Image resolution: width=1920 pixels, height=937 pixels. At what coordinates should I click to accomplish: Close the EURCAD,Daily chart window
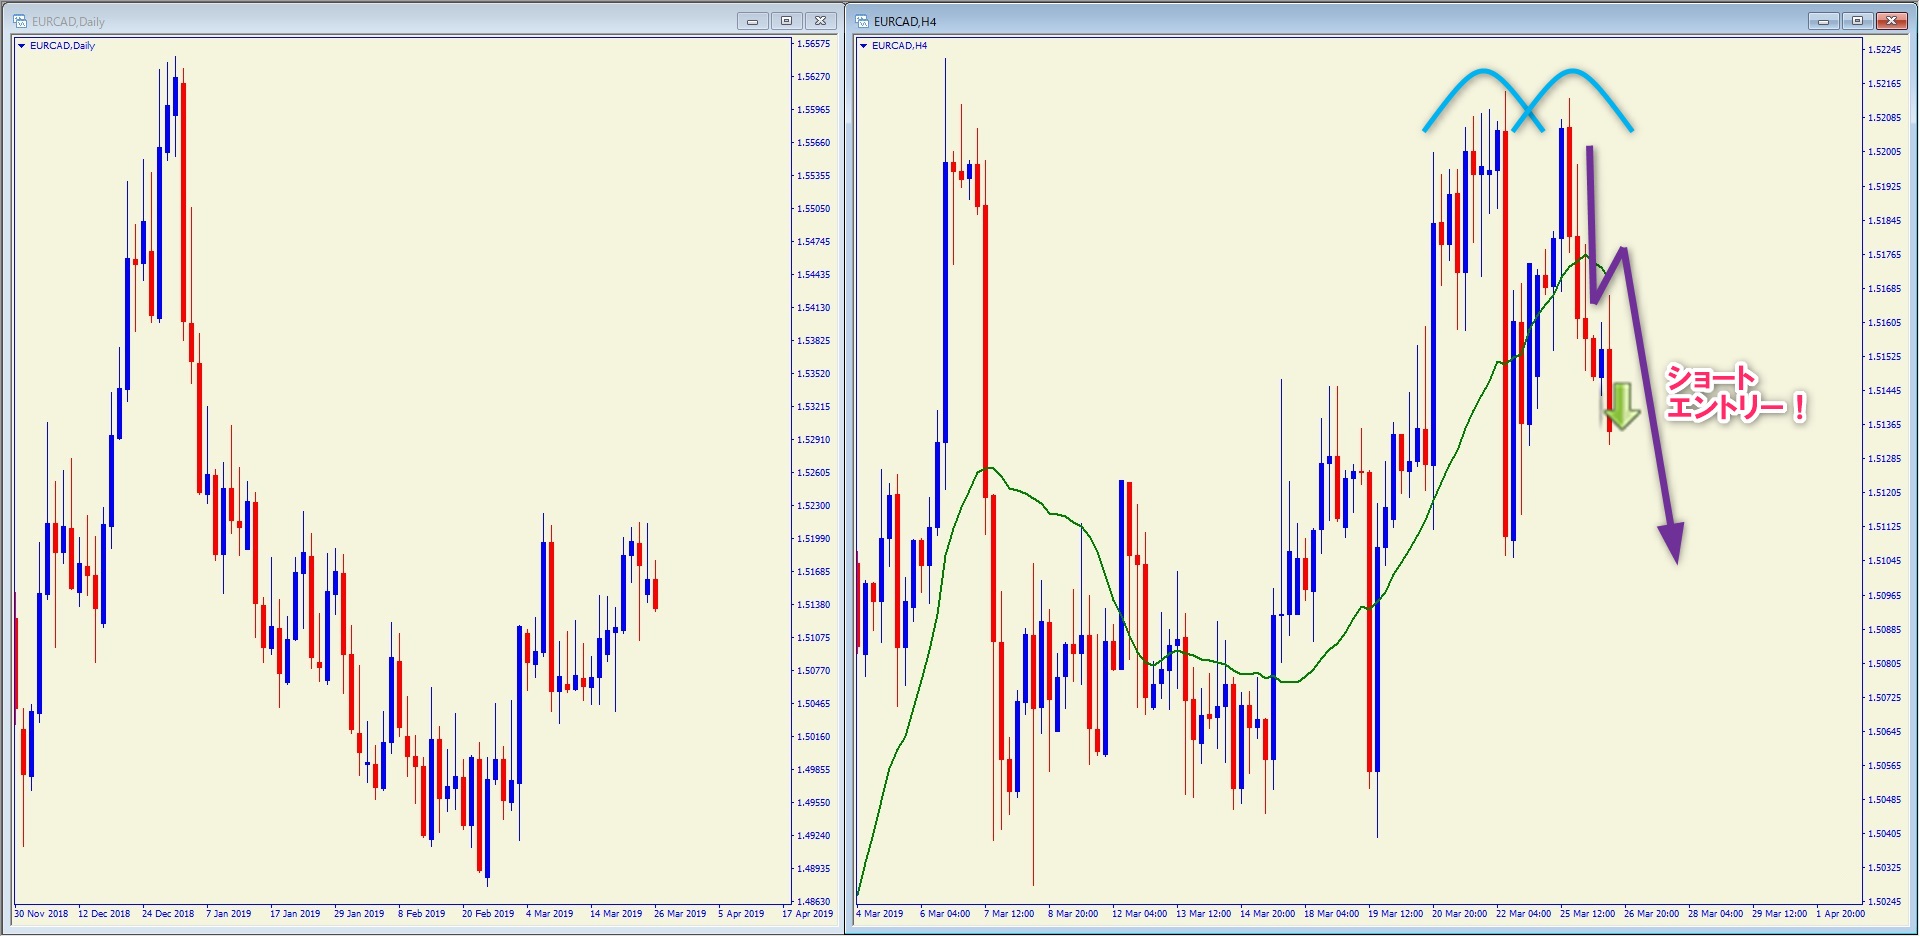tap(820, 21)
